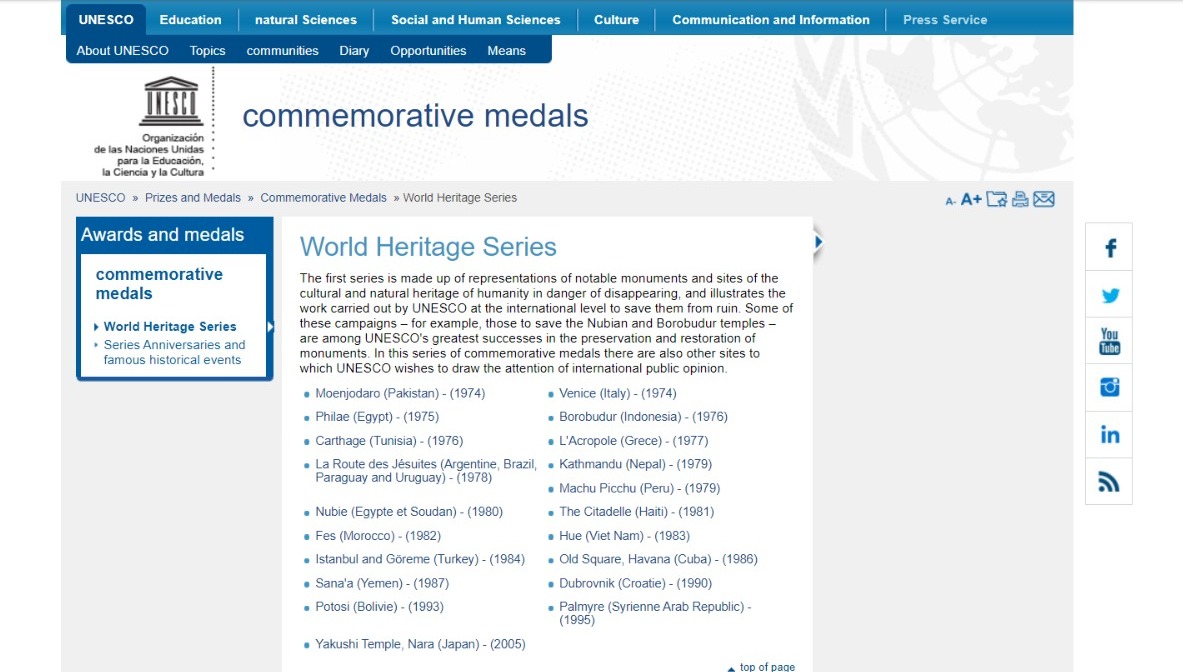Click the commemorative medals banner title
The image size is (1183, 672).
point(415,115)
